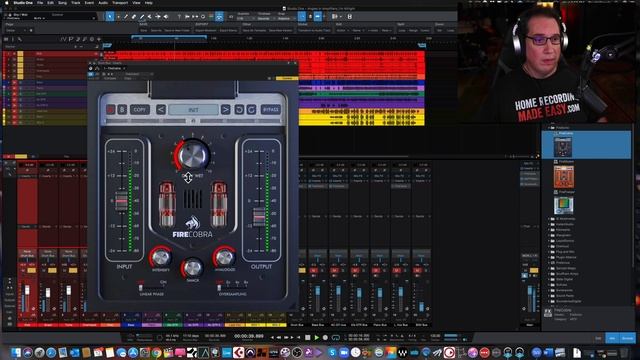Select the Bend tool in the toolbar
This screenshot has height=360, width=640.
[158, 17]
